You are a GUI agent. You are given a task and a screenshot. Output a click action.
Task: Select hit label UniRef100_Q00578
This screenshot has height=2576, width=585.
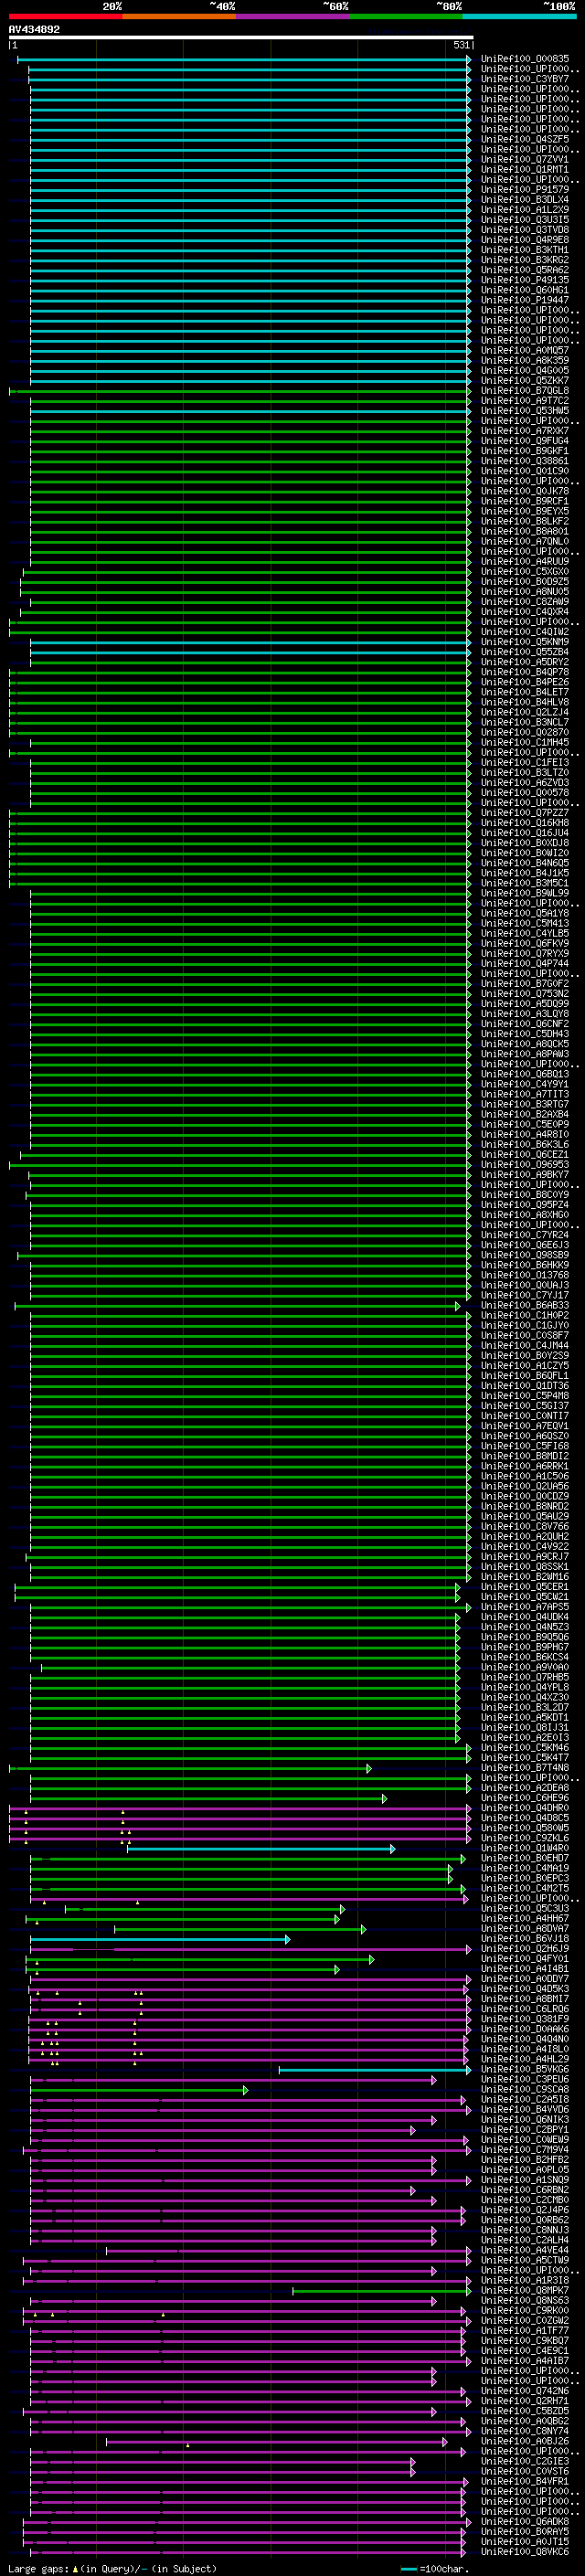524,793
